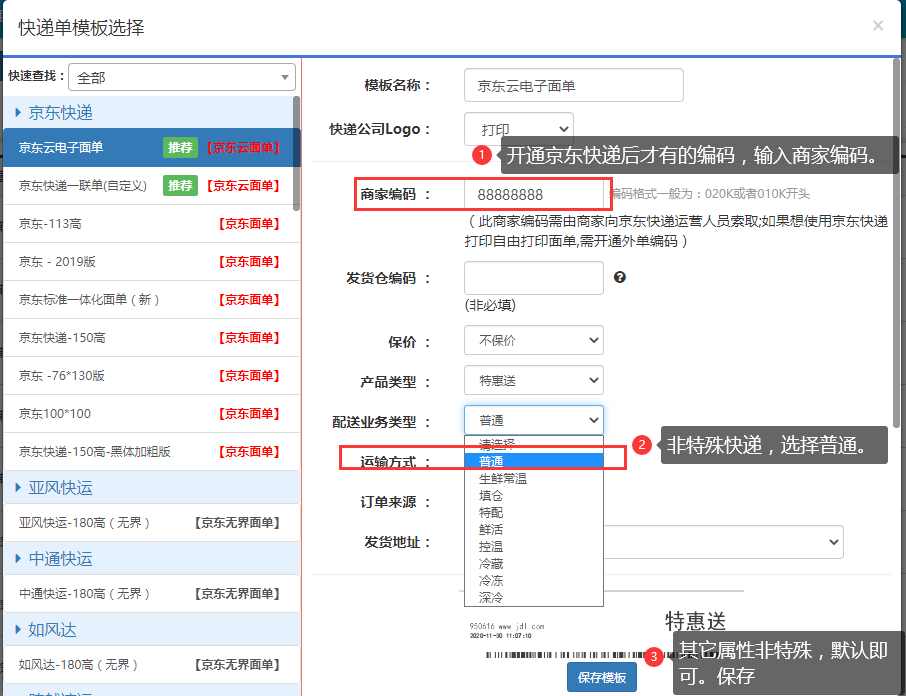Click the 商家编码 input field
The image size is (906, 696).
(x=535, y=194)
